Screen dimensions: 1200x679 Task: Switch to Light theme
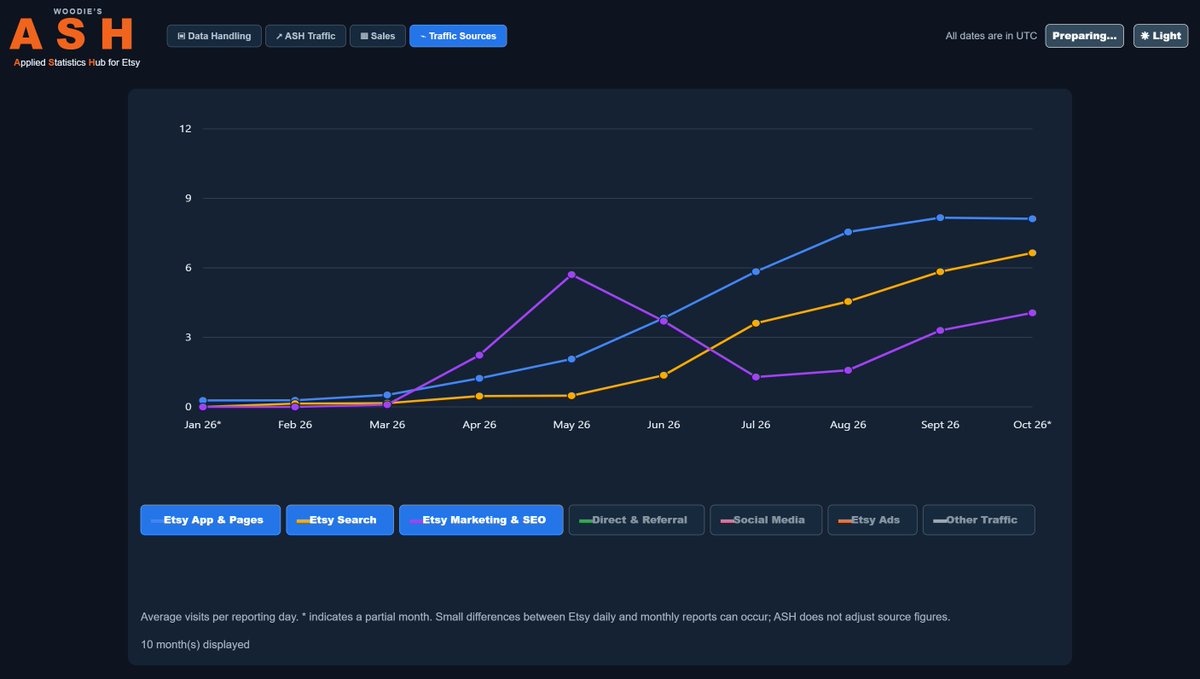click(x=1160, y=36)
